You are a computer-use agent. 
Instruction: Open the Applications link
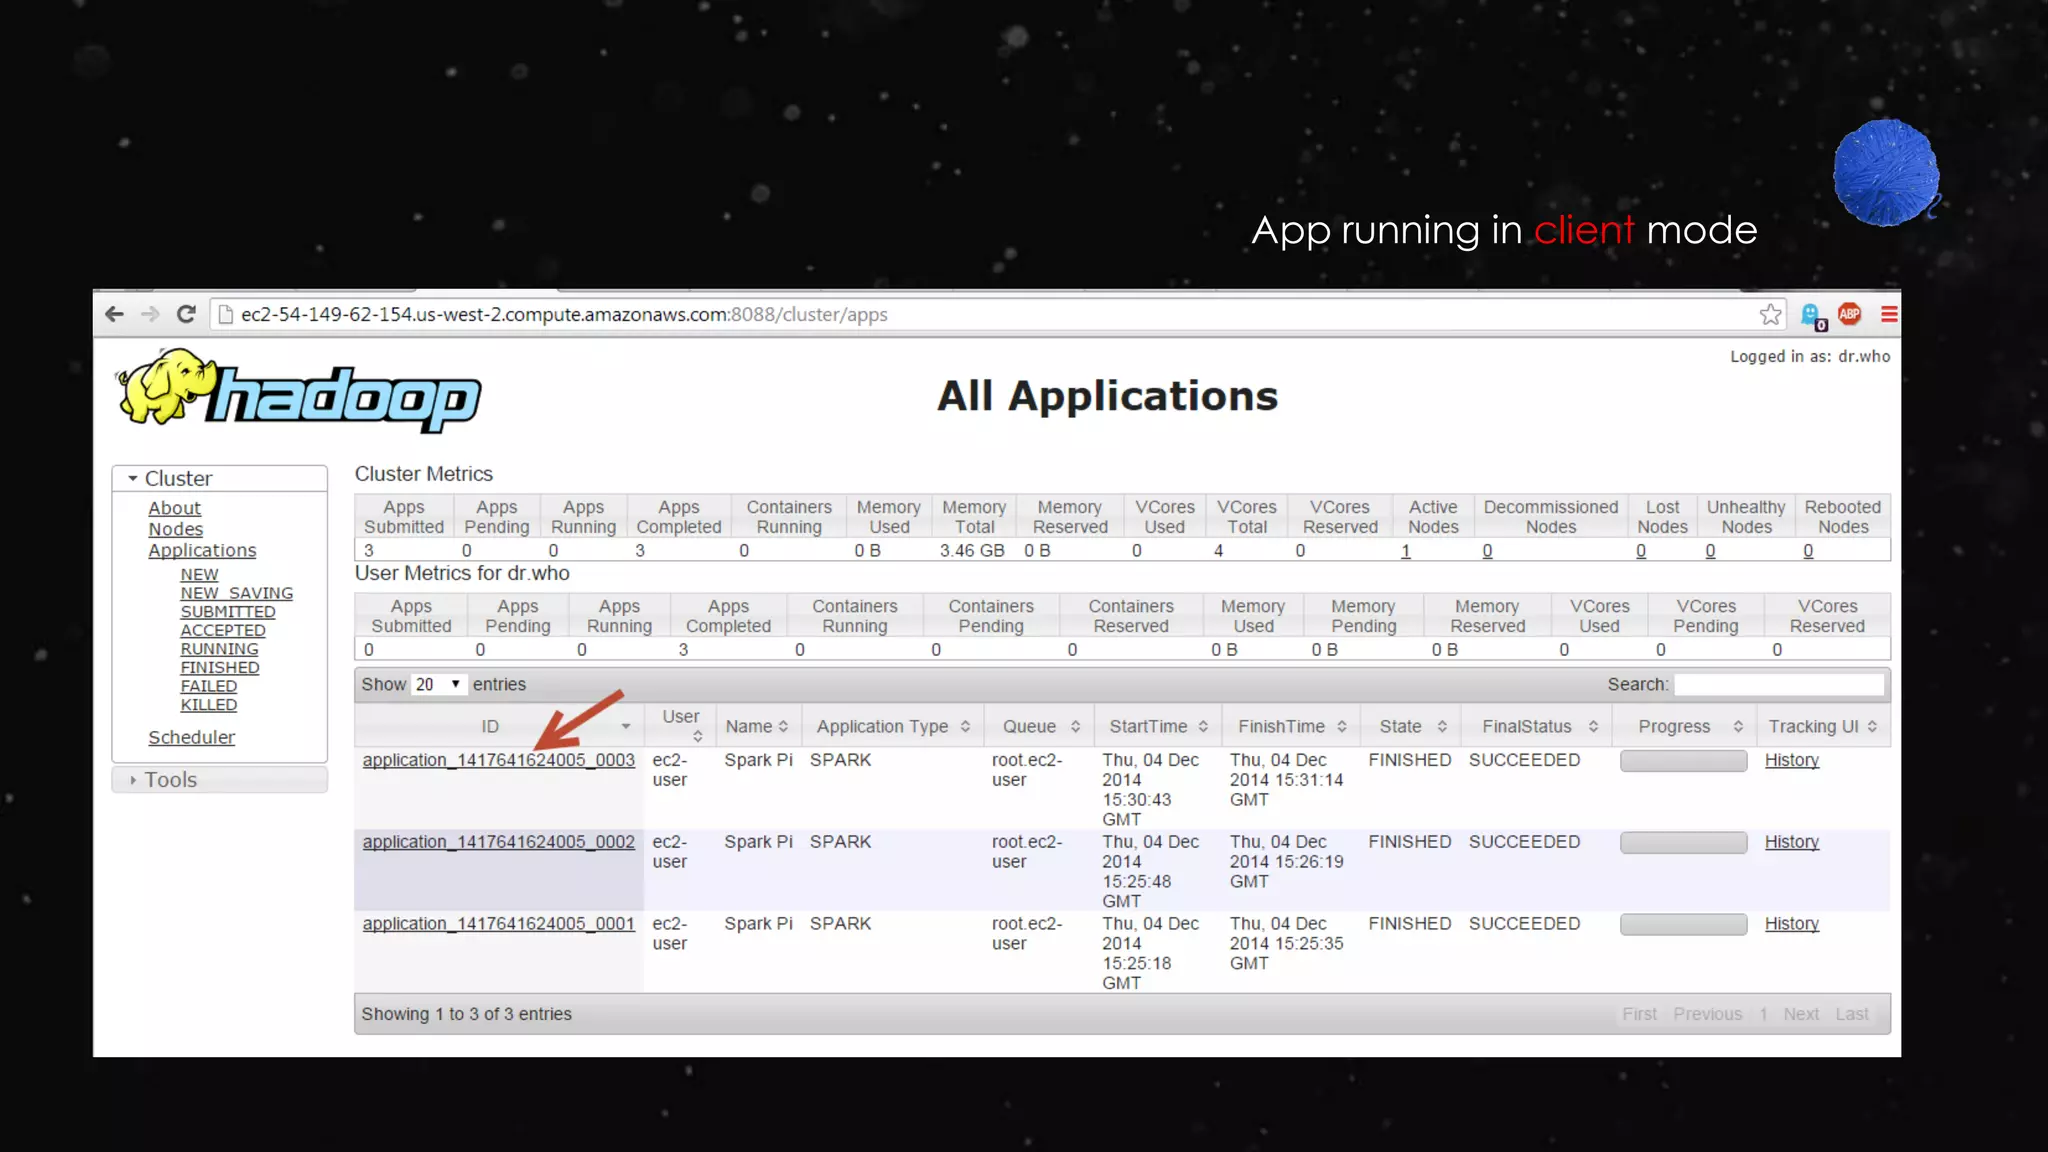click(x=202, y=550)
